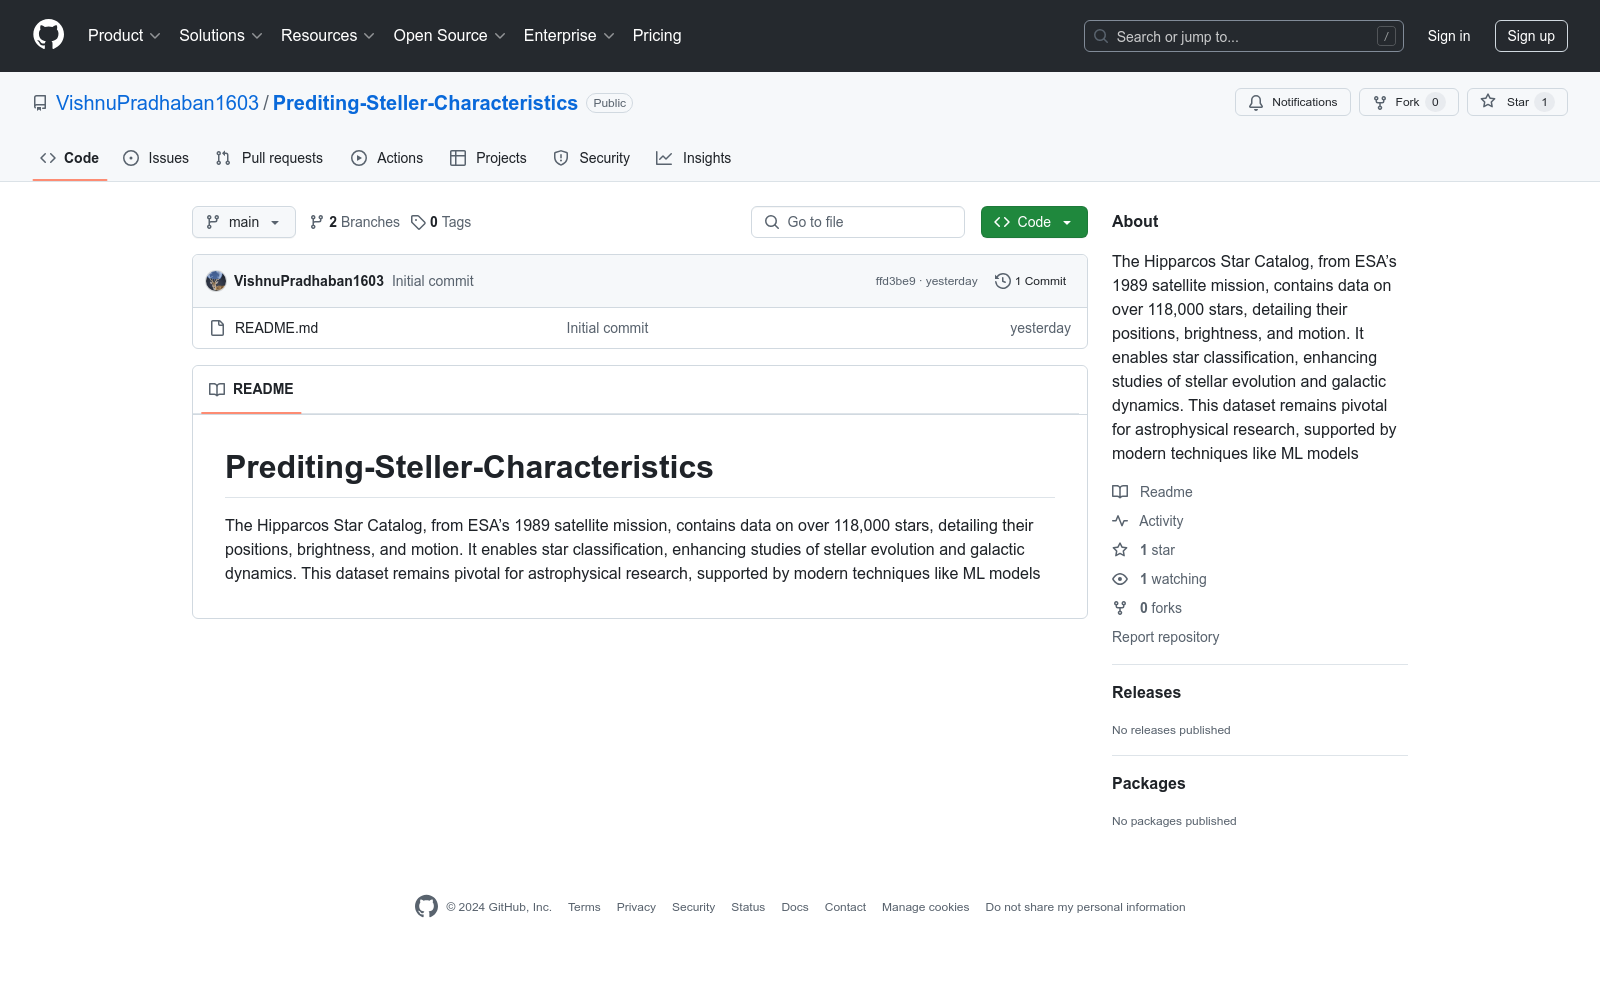The height and width of the screenshot is (1000, 1600).
Task: Click Manage cookies in footer
Action: 925,907
